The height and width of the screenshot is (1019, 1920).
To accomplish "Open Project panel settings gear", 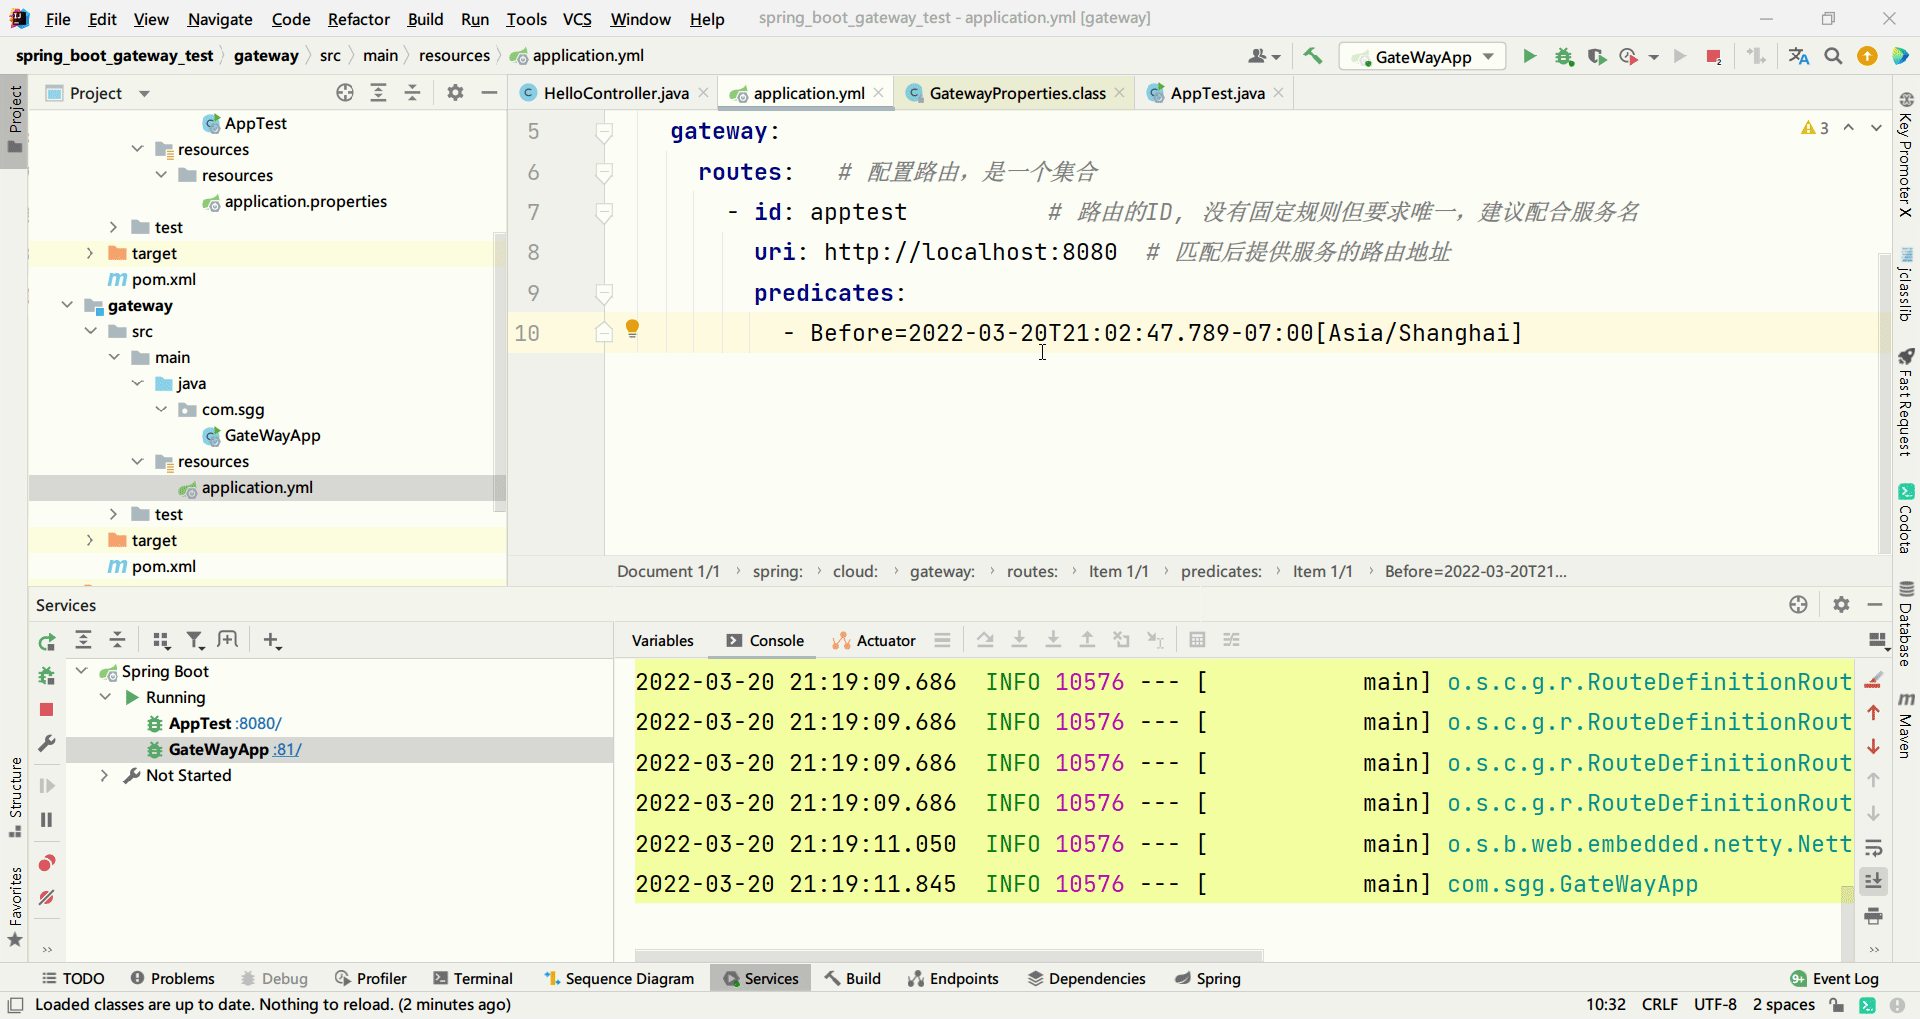I will pyautogui.click(x=455, y=93).
